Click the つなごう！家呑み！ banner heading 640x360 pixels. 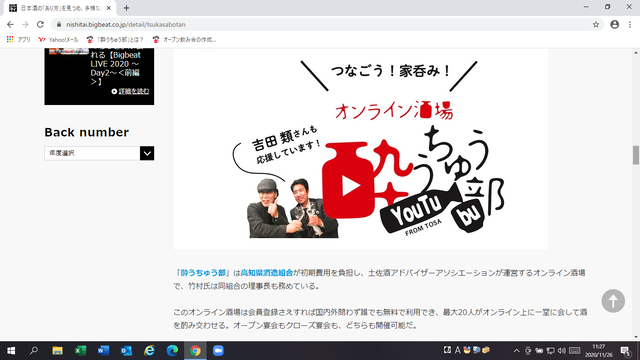pos(390,71)
